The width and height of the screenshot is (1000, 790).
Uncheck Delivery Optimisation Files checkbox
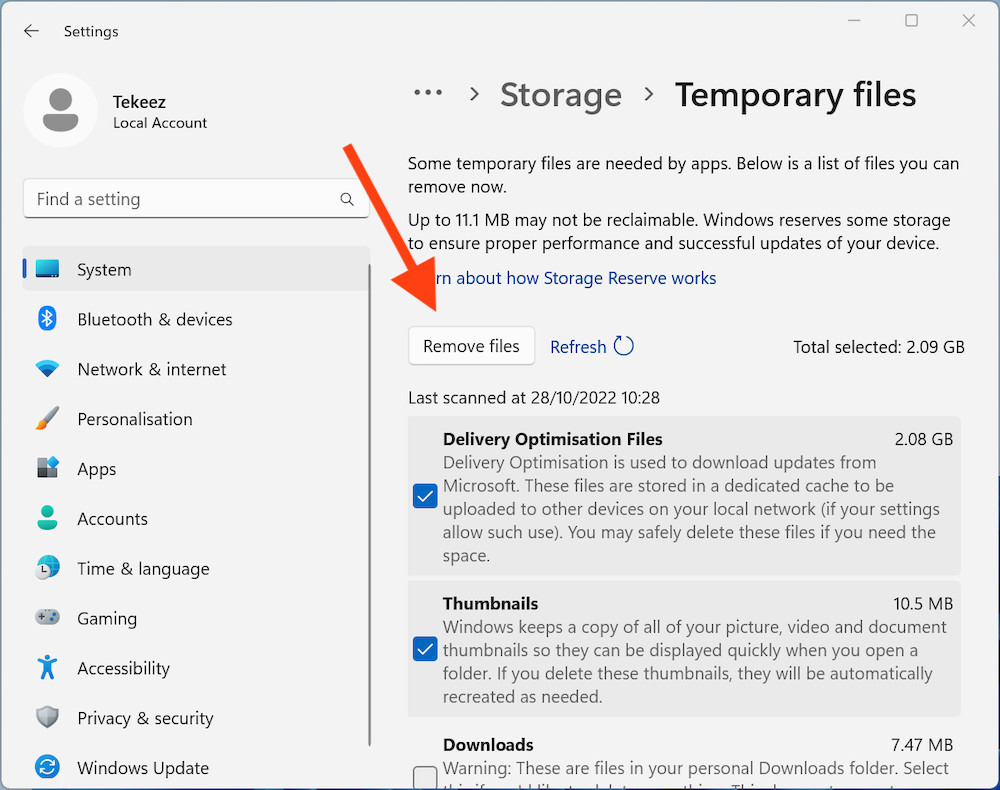tap(425, 496)
